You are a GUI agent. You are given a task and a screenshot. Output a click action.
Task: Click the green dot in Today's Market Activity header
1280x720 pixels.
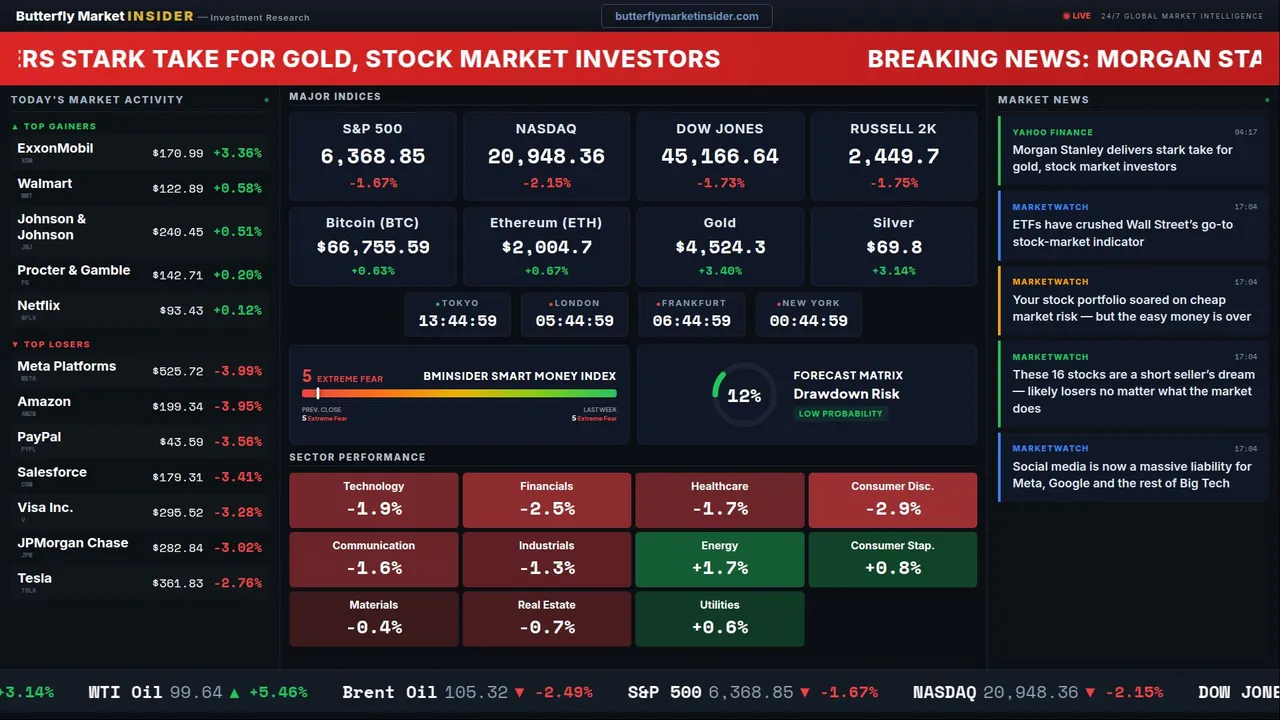(x=266, y=100)
